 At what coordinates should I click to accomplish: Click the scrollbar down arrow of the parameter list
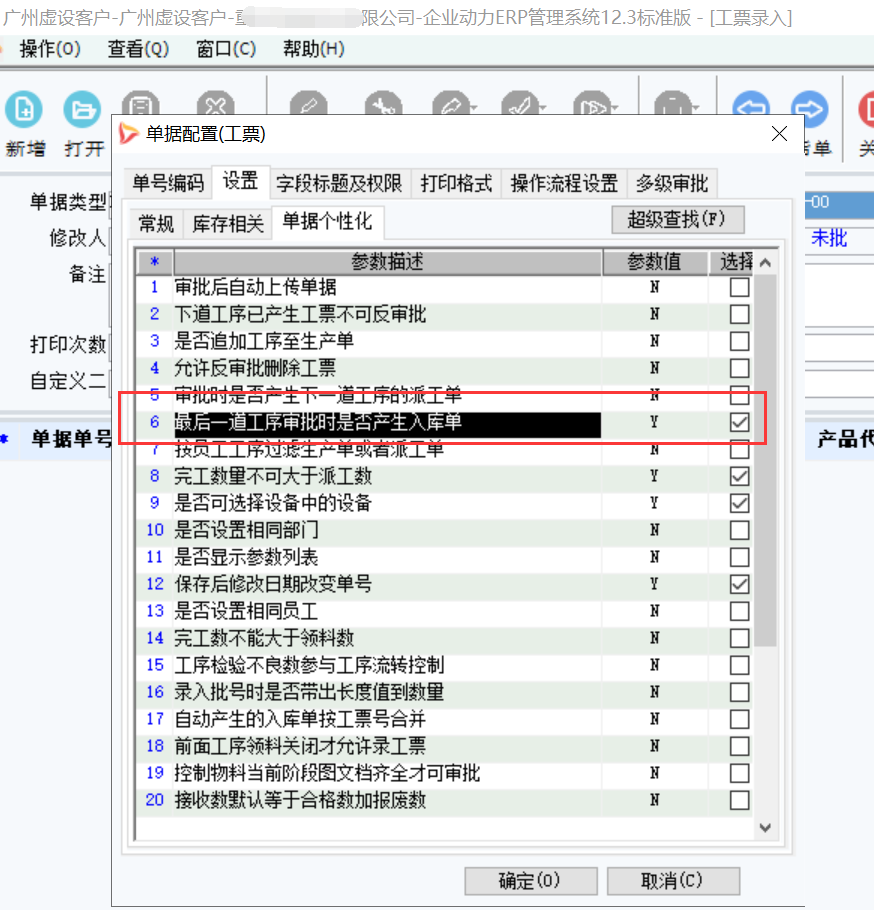765,827
